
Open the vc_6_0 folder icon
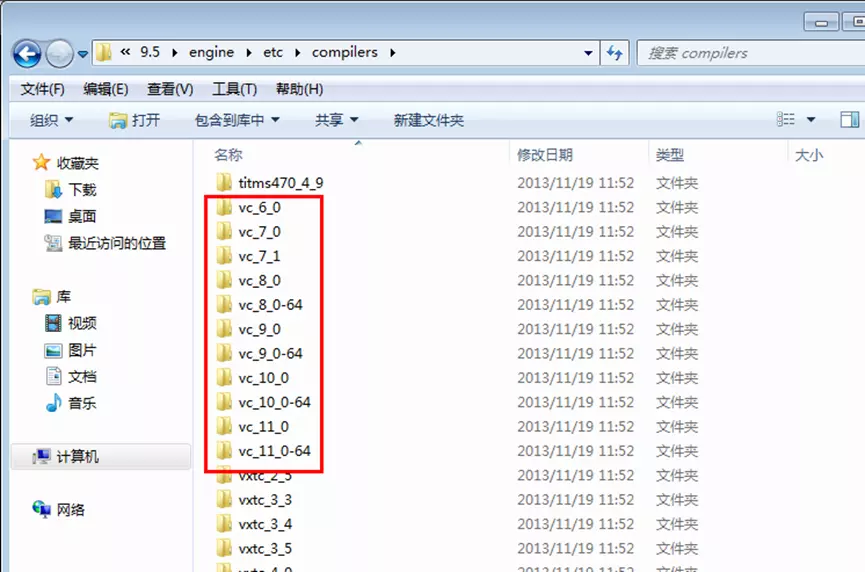coord(224,208)
